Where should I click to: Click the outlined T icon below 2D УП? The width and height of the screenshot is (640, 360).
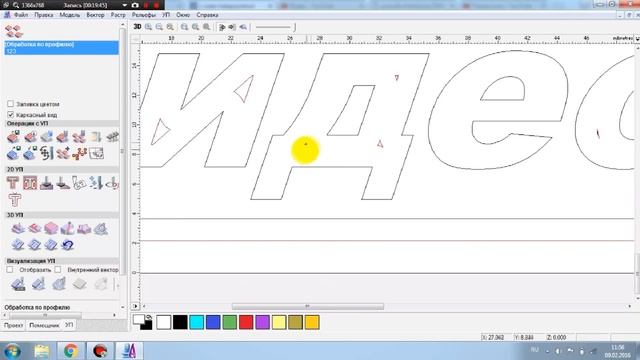14,200
